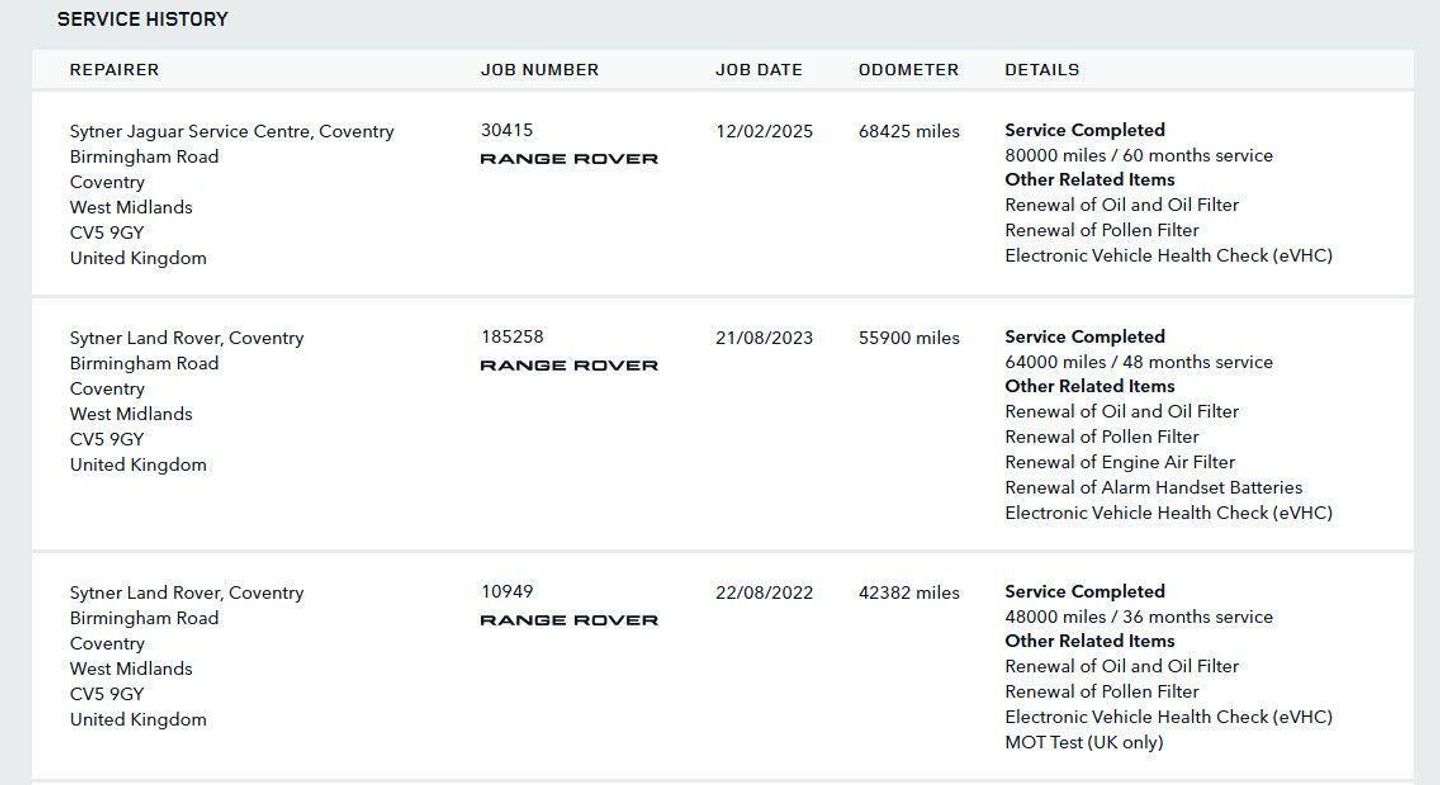This screenshot has height=785, width=1440.
Task: Click the job date 12/02/2025
Action: pyautogui.click(x=764, y=131)
